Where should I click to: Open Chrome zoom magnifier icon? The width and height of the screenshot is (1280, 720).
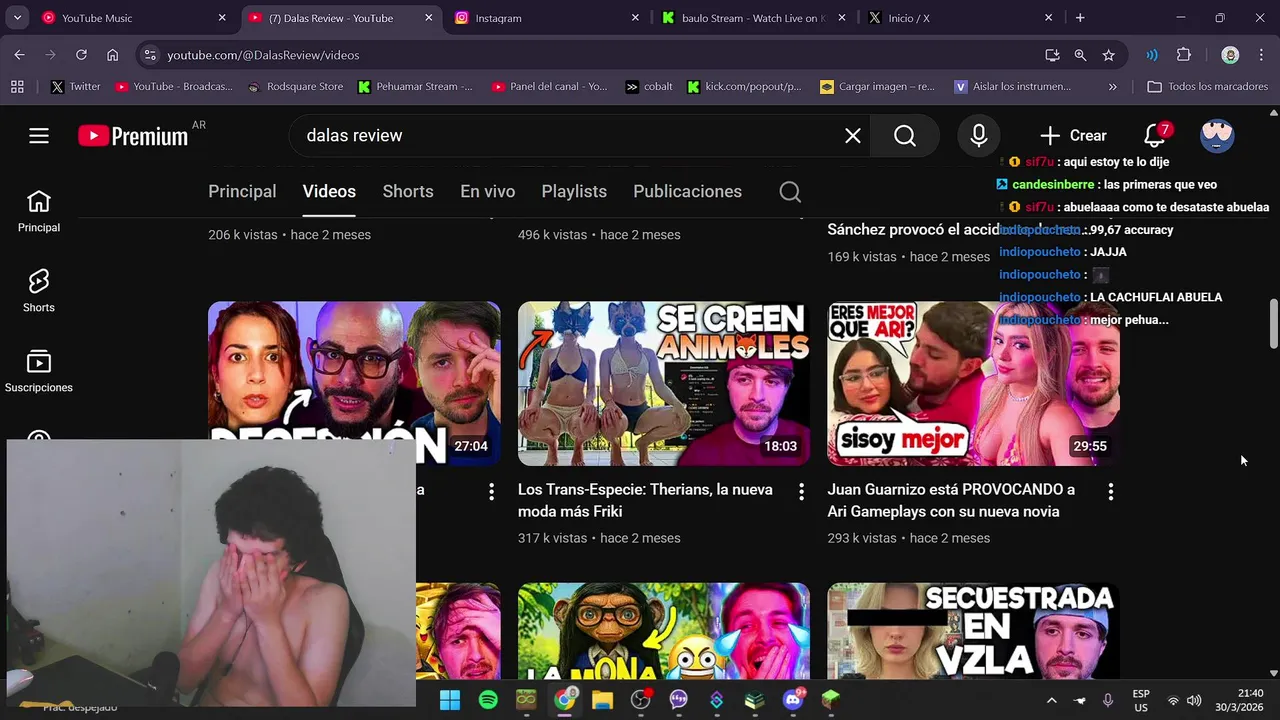click(1080, 55)
